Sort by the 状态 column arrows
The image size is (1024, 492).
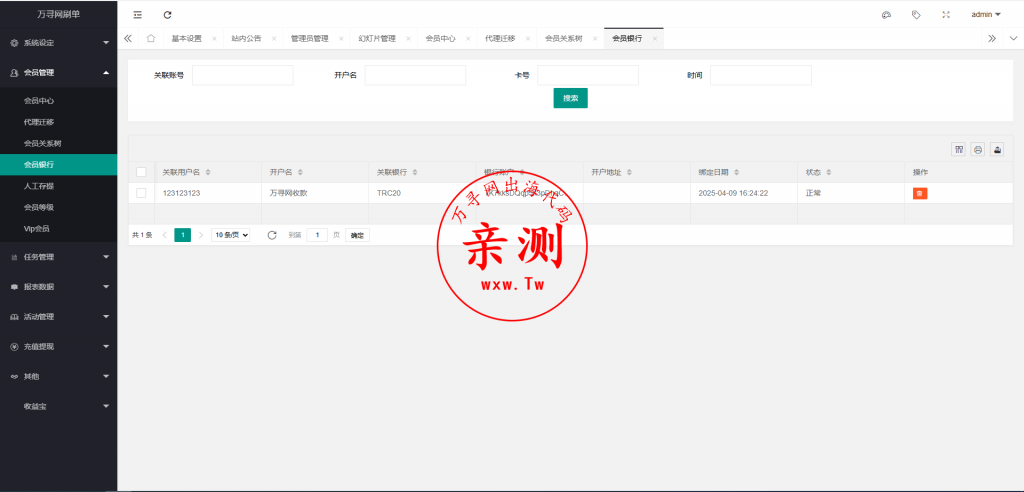point(829,172)
